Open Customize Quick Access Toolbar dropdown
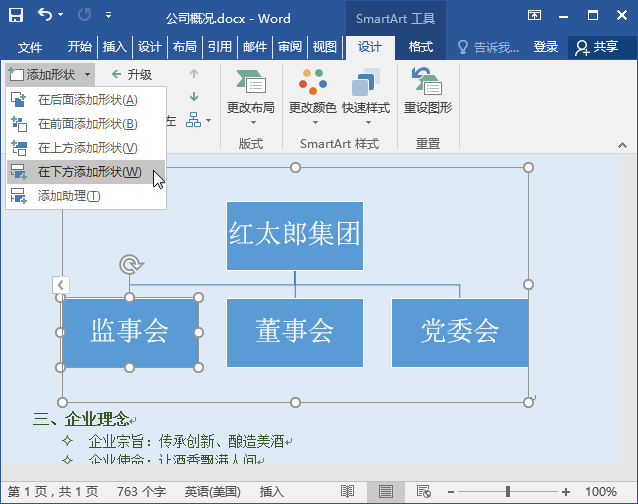This screenshot has width=638, height=504. [x=108, y=15]
